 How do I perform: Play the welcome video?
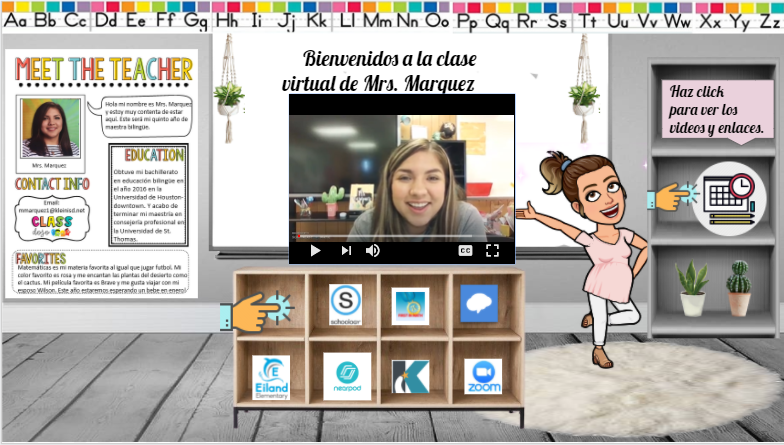coord(315,250)
